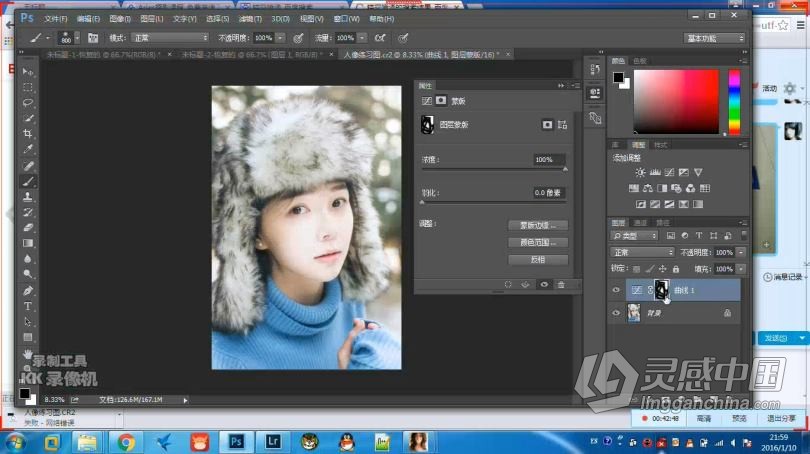Image resolution: width=810 pixels, height=454 pixels.
Task: Open the workspace 基本功能 dropdown
Action: tap(714, 38)
